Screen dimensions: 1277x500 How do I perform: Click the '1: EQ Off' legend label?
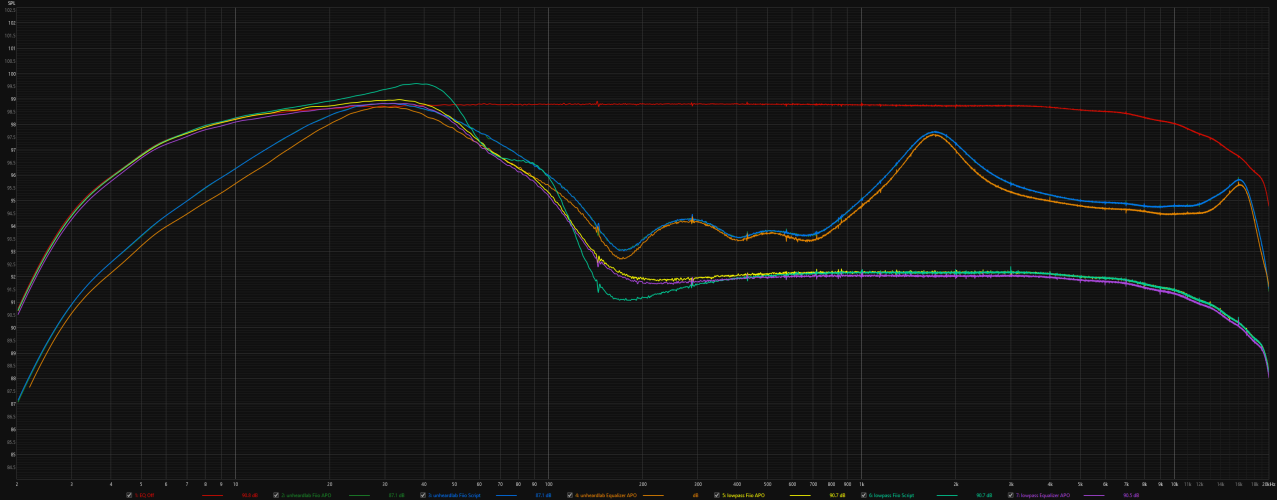144,495
